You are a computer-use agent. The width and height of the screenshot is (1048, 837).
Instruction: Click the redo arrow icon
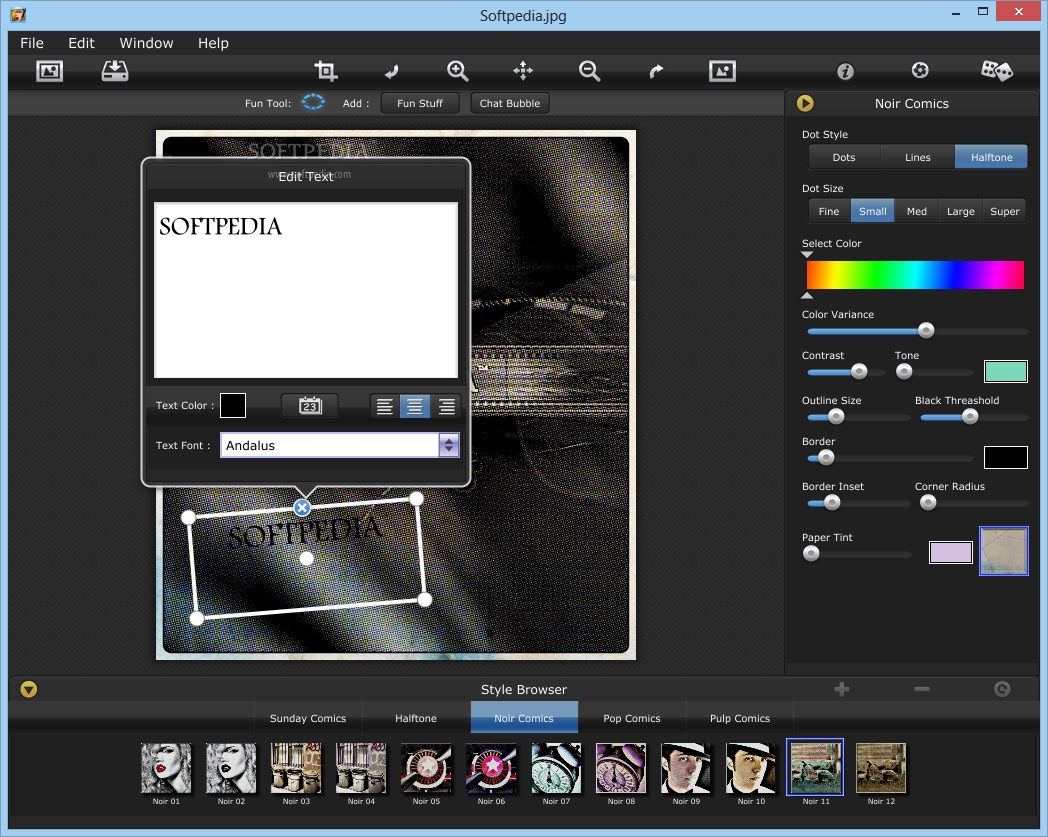[656, 71]
